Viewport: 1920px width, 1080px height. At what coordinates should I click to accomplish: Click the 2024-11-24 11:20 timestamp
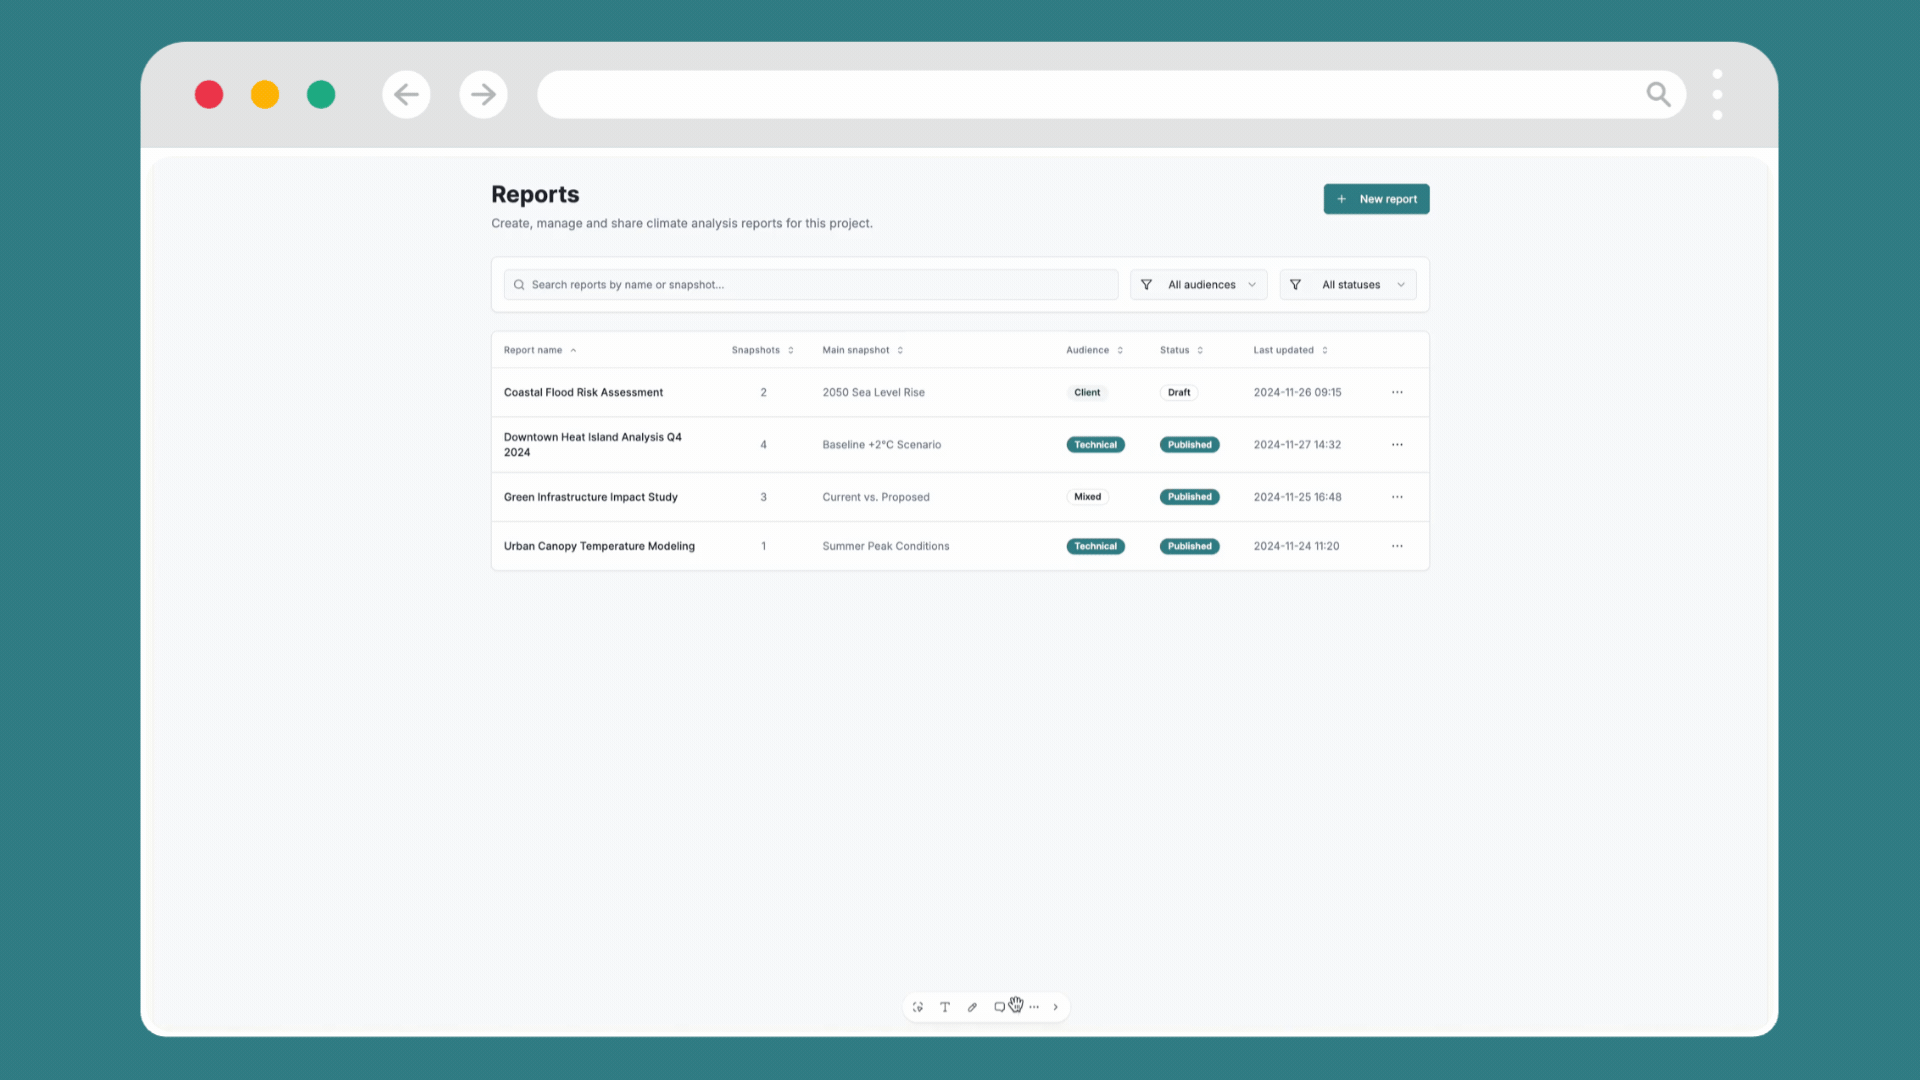pyautogui.click(x=1296, y=546)
